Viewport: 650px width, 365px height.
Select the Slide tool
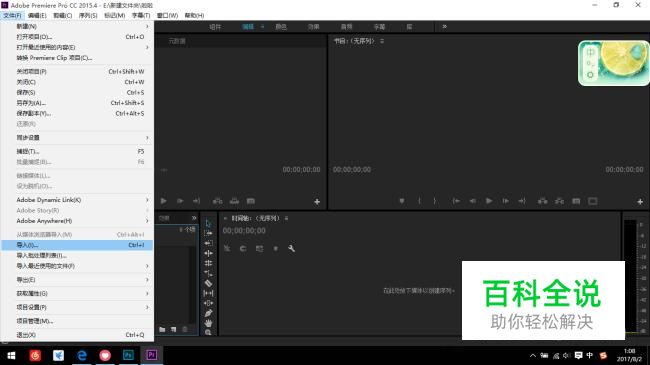208,303
